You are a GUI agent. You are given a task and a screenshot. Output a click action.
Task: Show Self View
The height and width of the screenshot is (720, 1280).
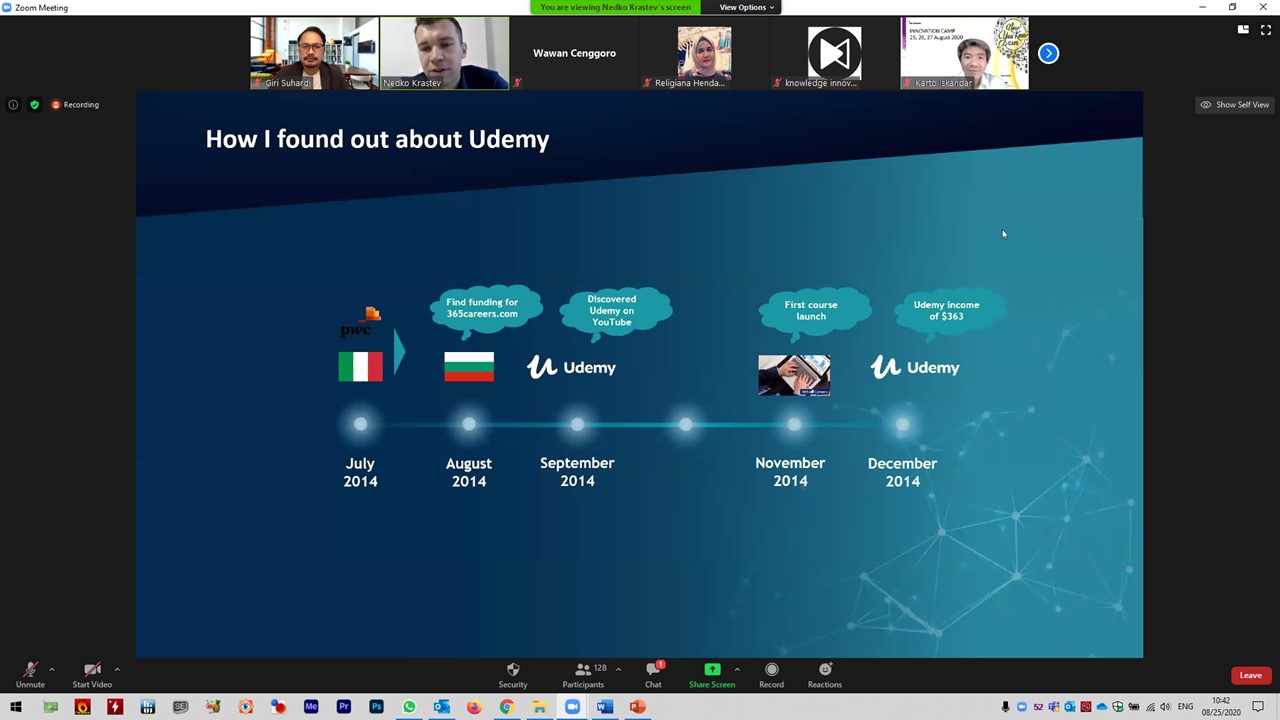point(1235,104)
